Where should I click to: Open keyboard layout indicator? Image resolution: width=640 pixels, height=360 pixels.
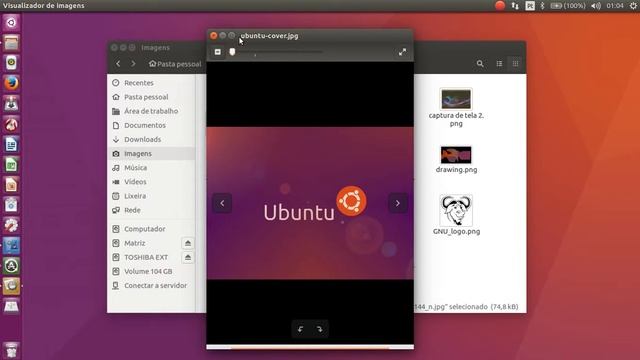[x=530, y=5]
